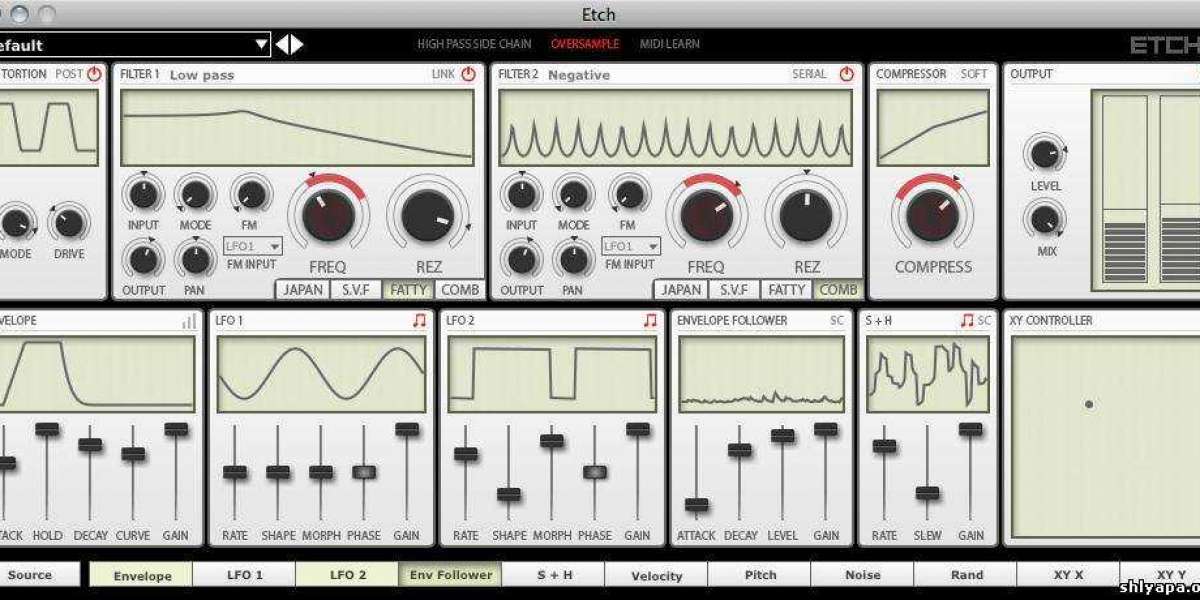Screen dimensions: 1200x600
Task: Toggle HIGH PASS SIDE CHAIN option
Action: [476, 44]
